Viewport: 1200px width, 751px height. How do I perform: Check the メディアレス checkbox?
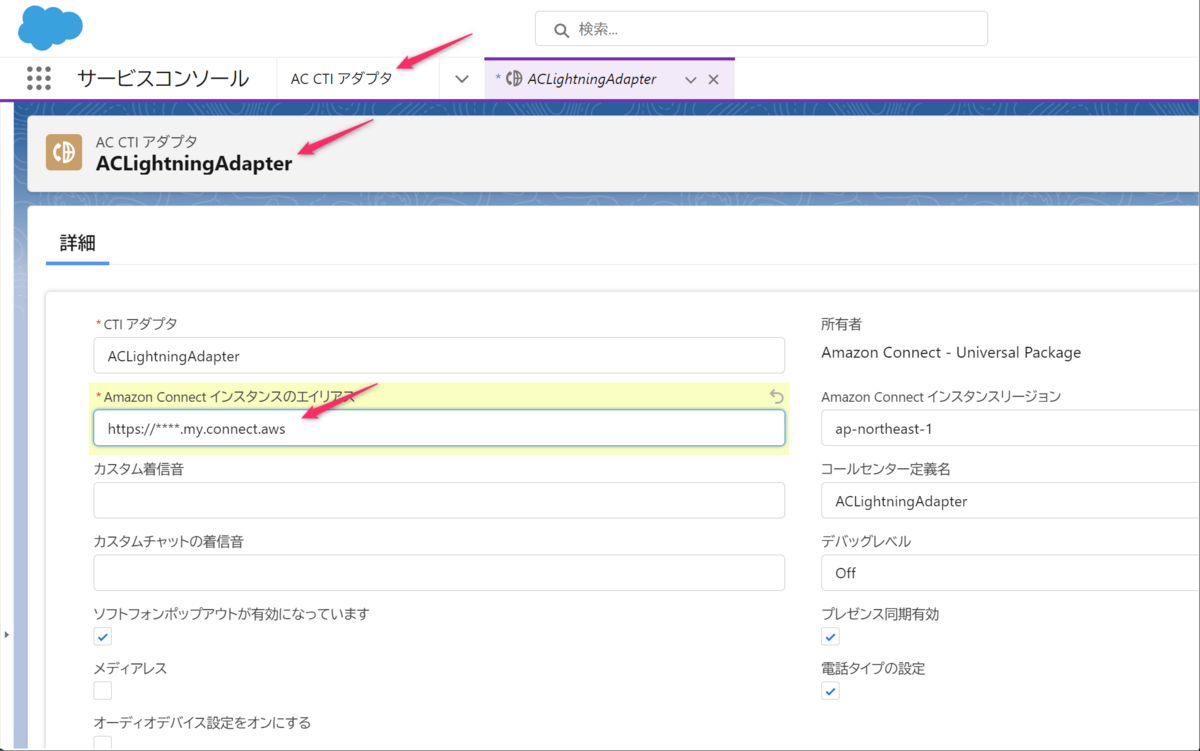click(103, 690)
